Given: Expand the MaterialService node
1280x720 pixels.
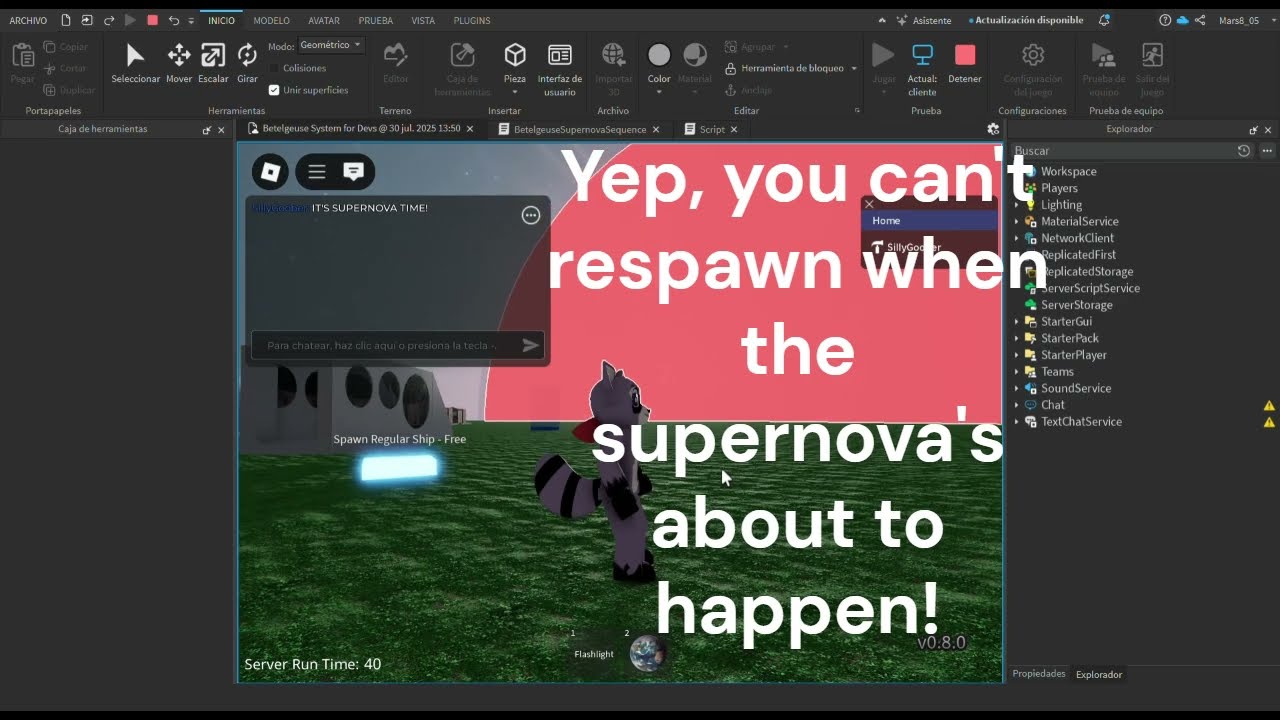Looking at the screenshot, I should 1017,222.
